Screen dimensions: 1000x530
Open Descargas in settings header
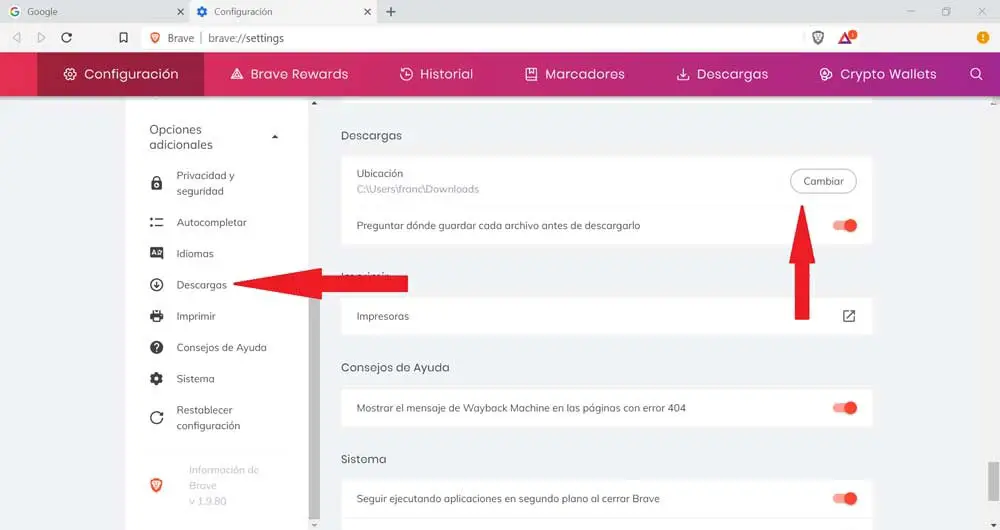coord(722,74)
